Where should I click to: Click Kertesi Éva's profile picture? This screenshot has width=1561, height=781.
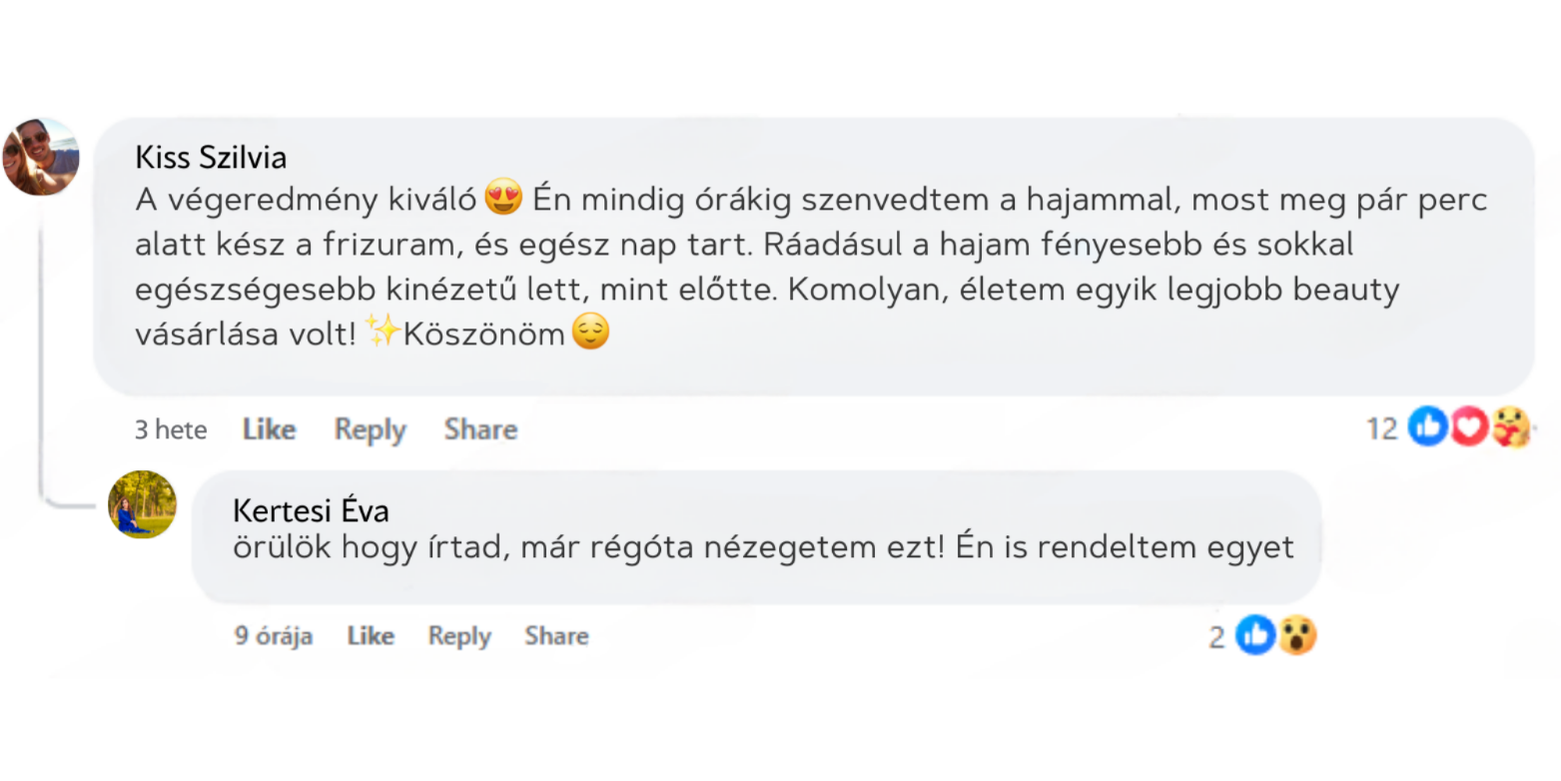tap(142, 504)
